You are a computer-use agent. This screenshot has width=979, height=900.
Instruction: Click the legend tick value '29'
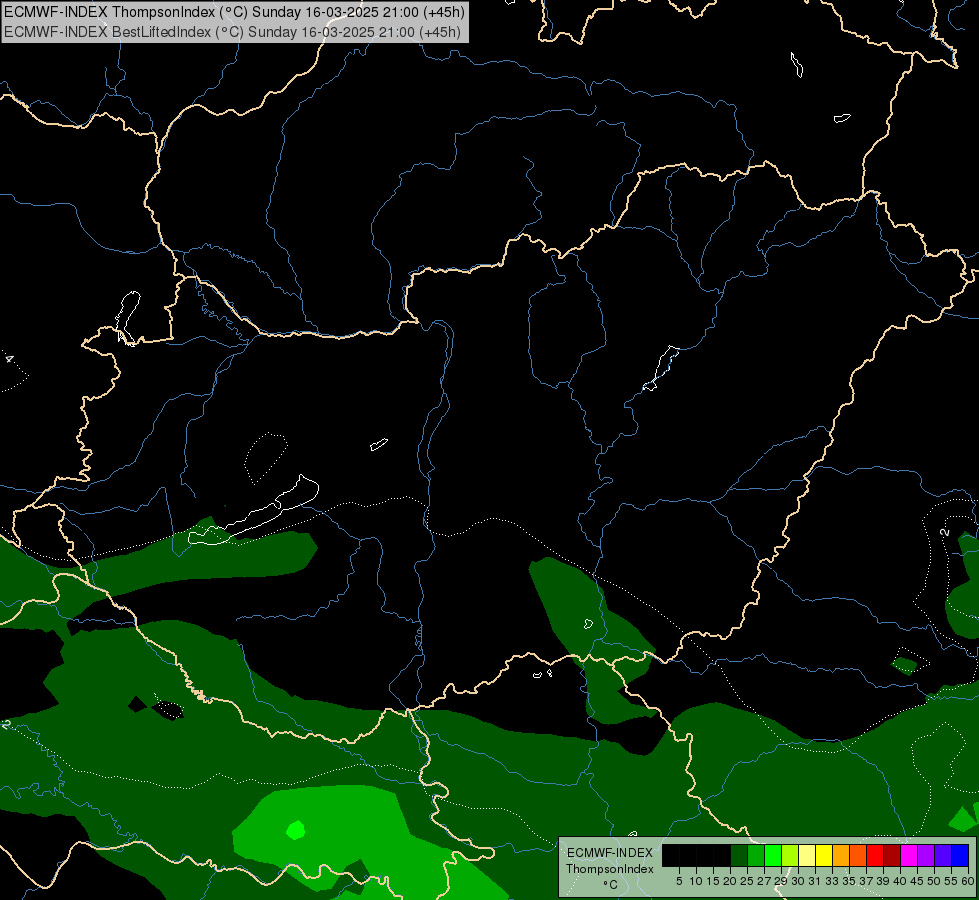coord(780,881)
